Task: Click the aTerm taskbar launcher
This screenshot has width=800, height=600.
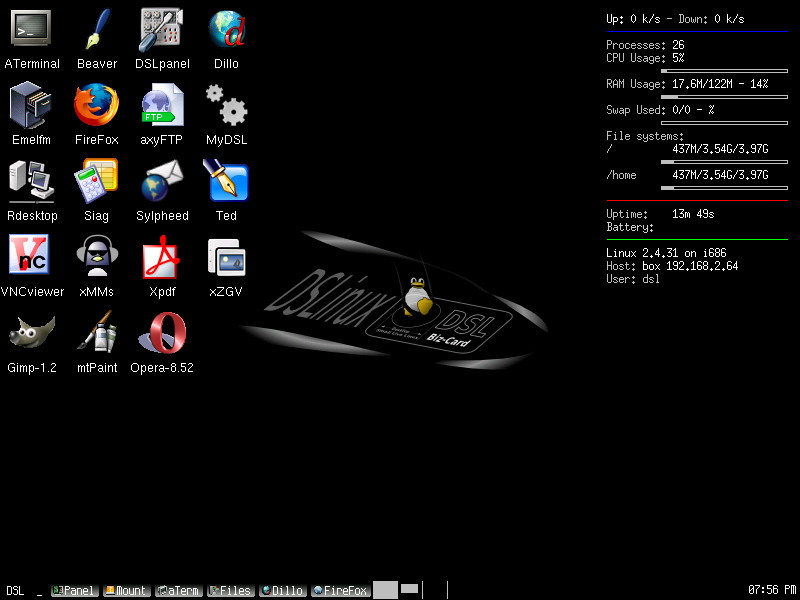Action: (178, 591)
